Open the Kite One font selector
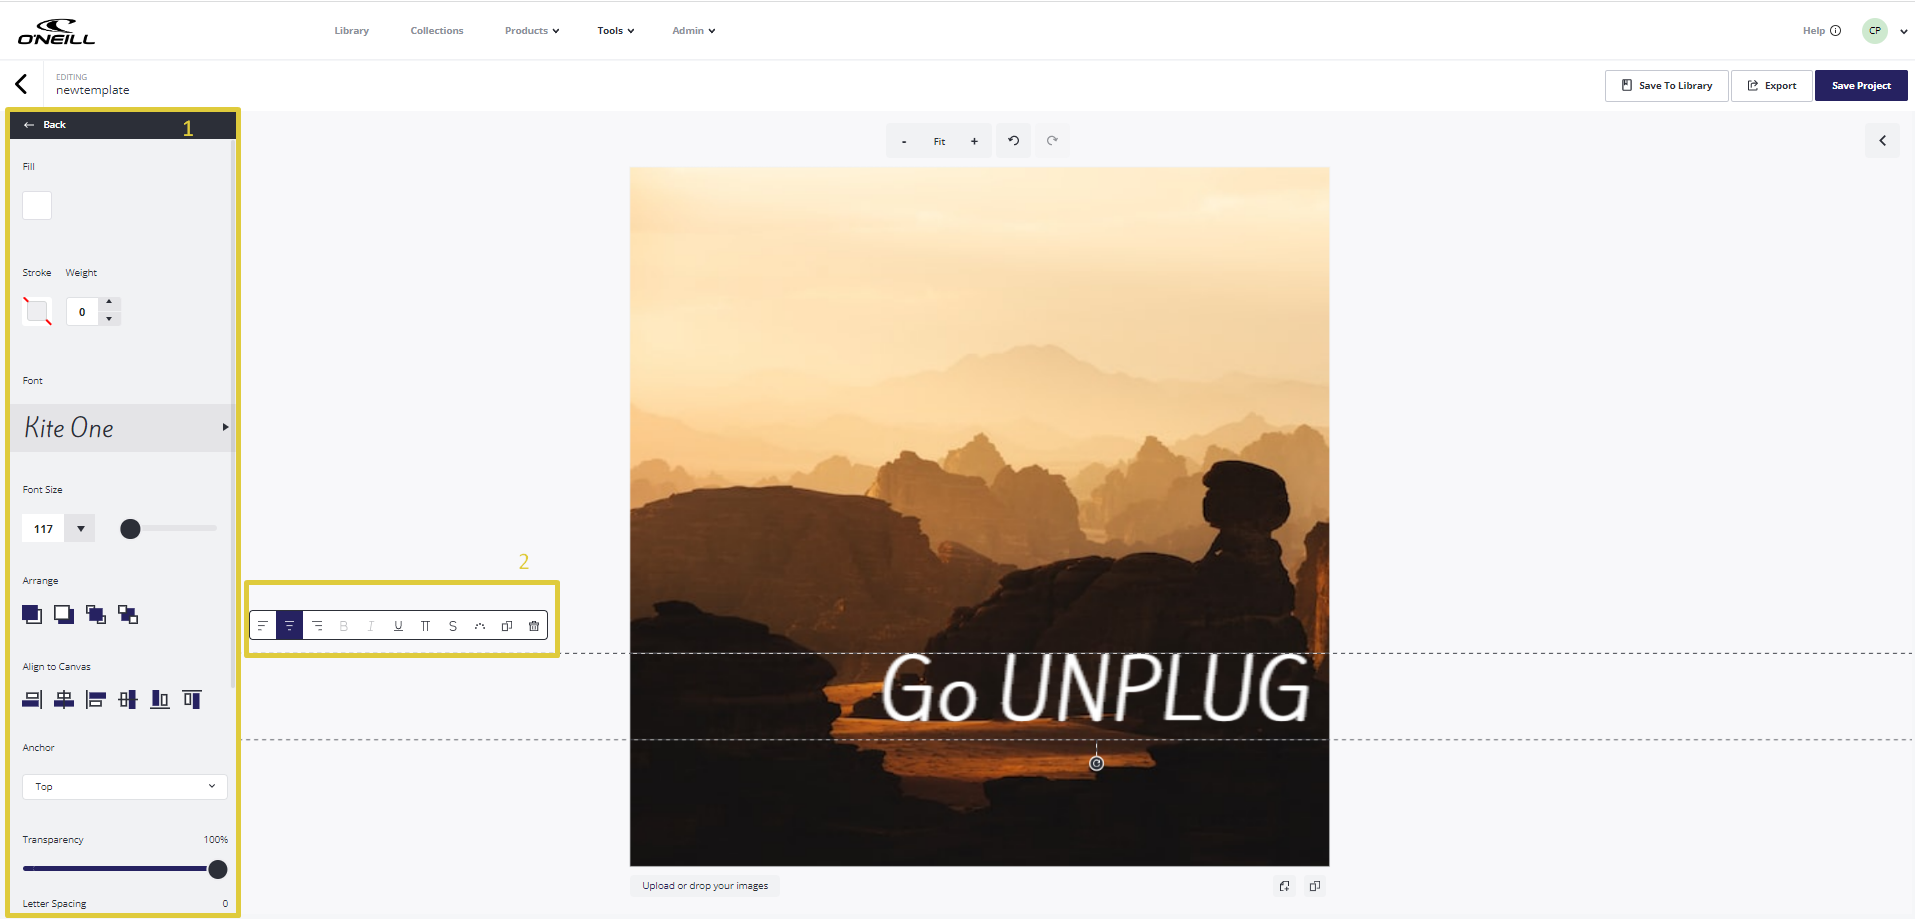The width and height of the screenshot is (1915, 919). click(x=122, y=428)
